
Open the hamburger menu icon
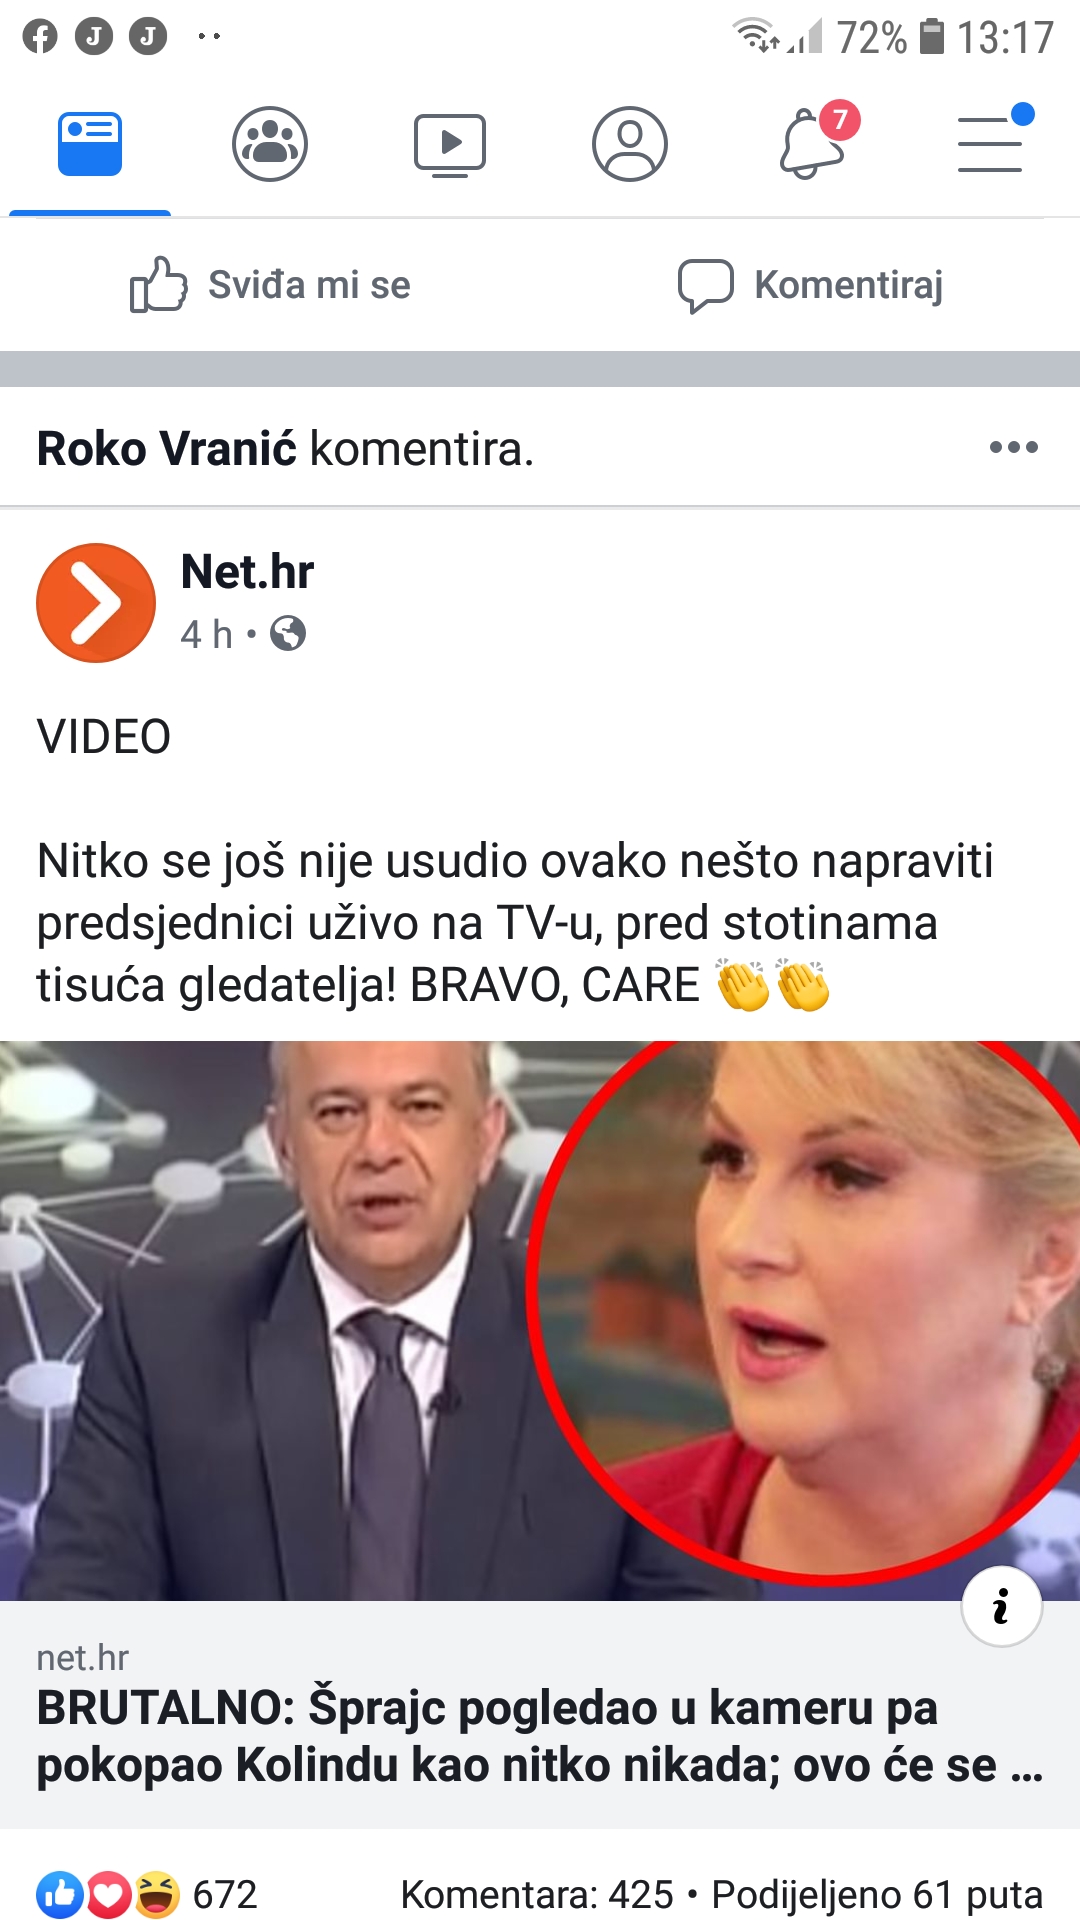[994, 140]
